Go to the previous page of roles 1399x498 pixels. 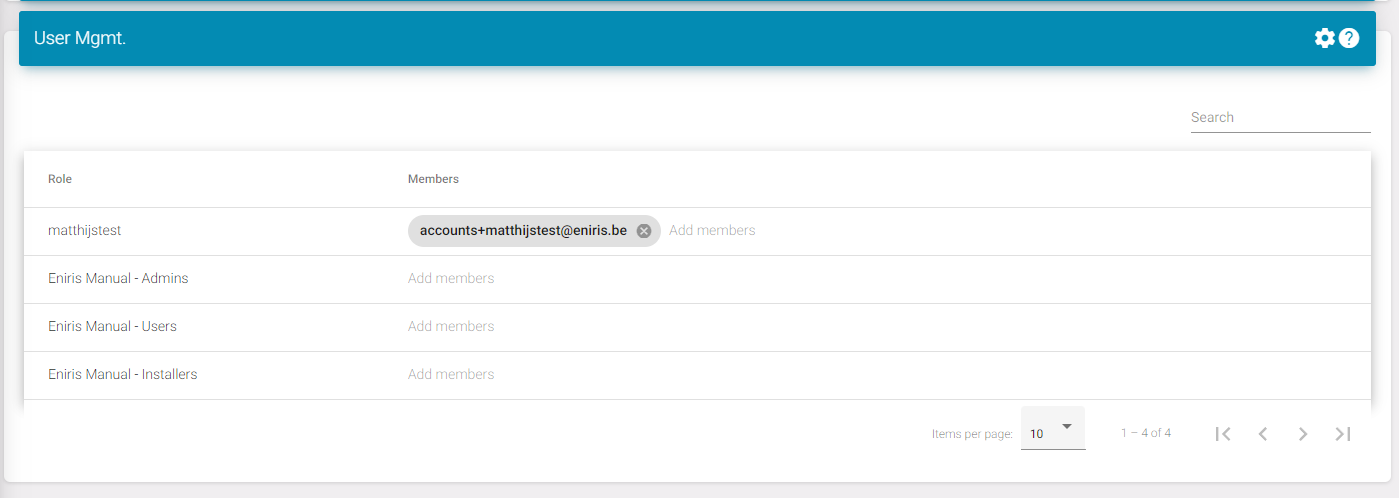click(1263, 433)
